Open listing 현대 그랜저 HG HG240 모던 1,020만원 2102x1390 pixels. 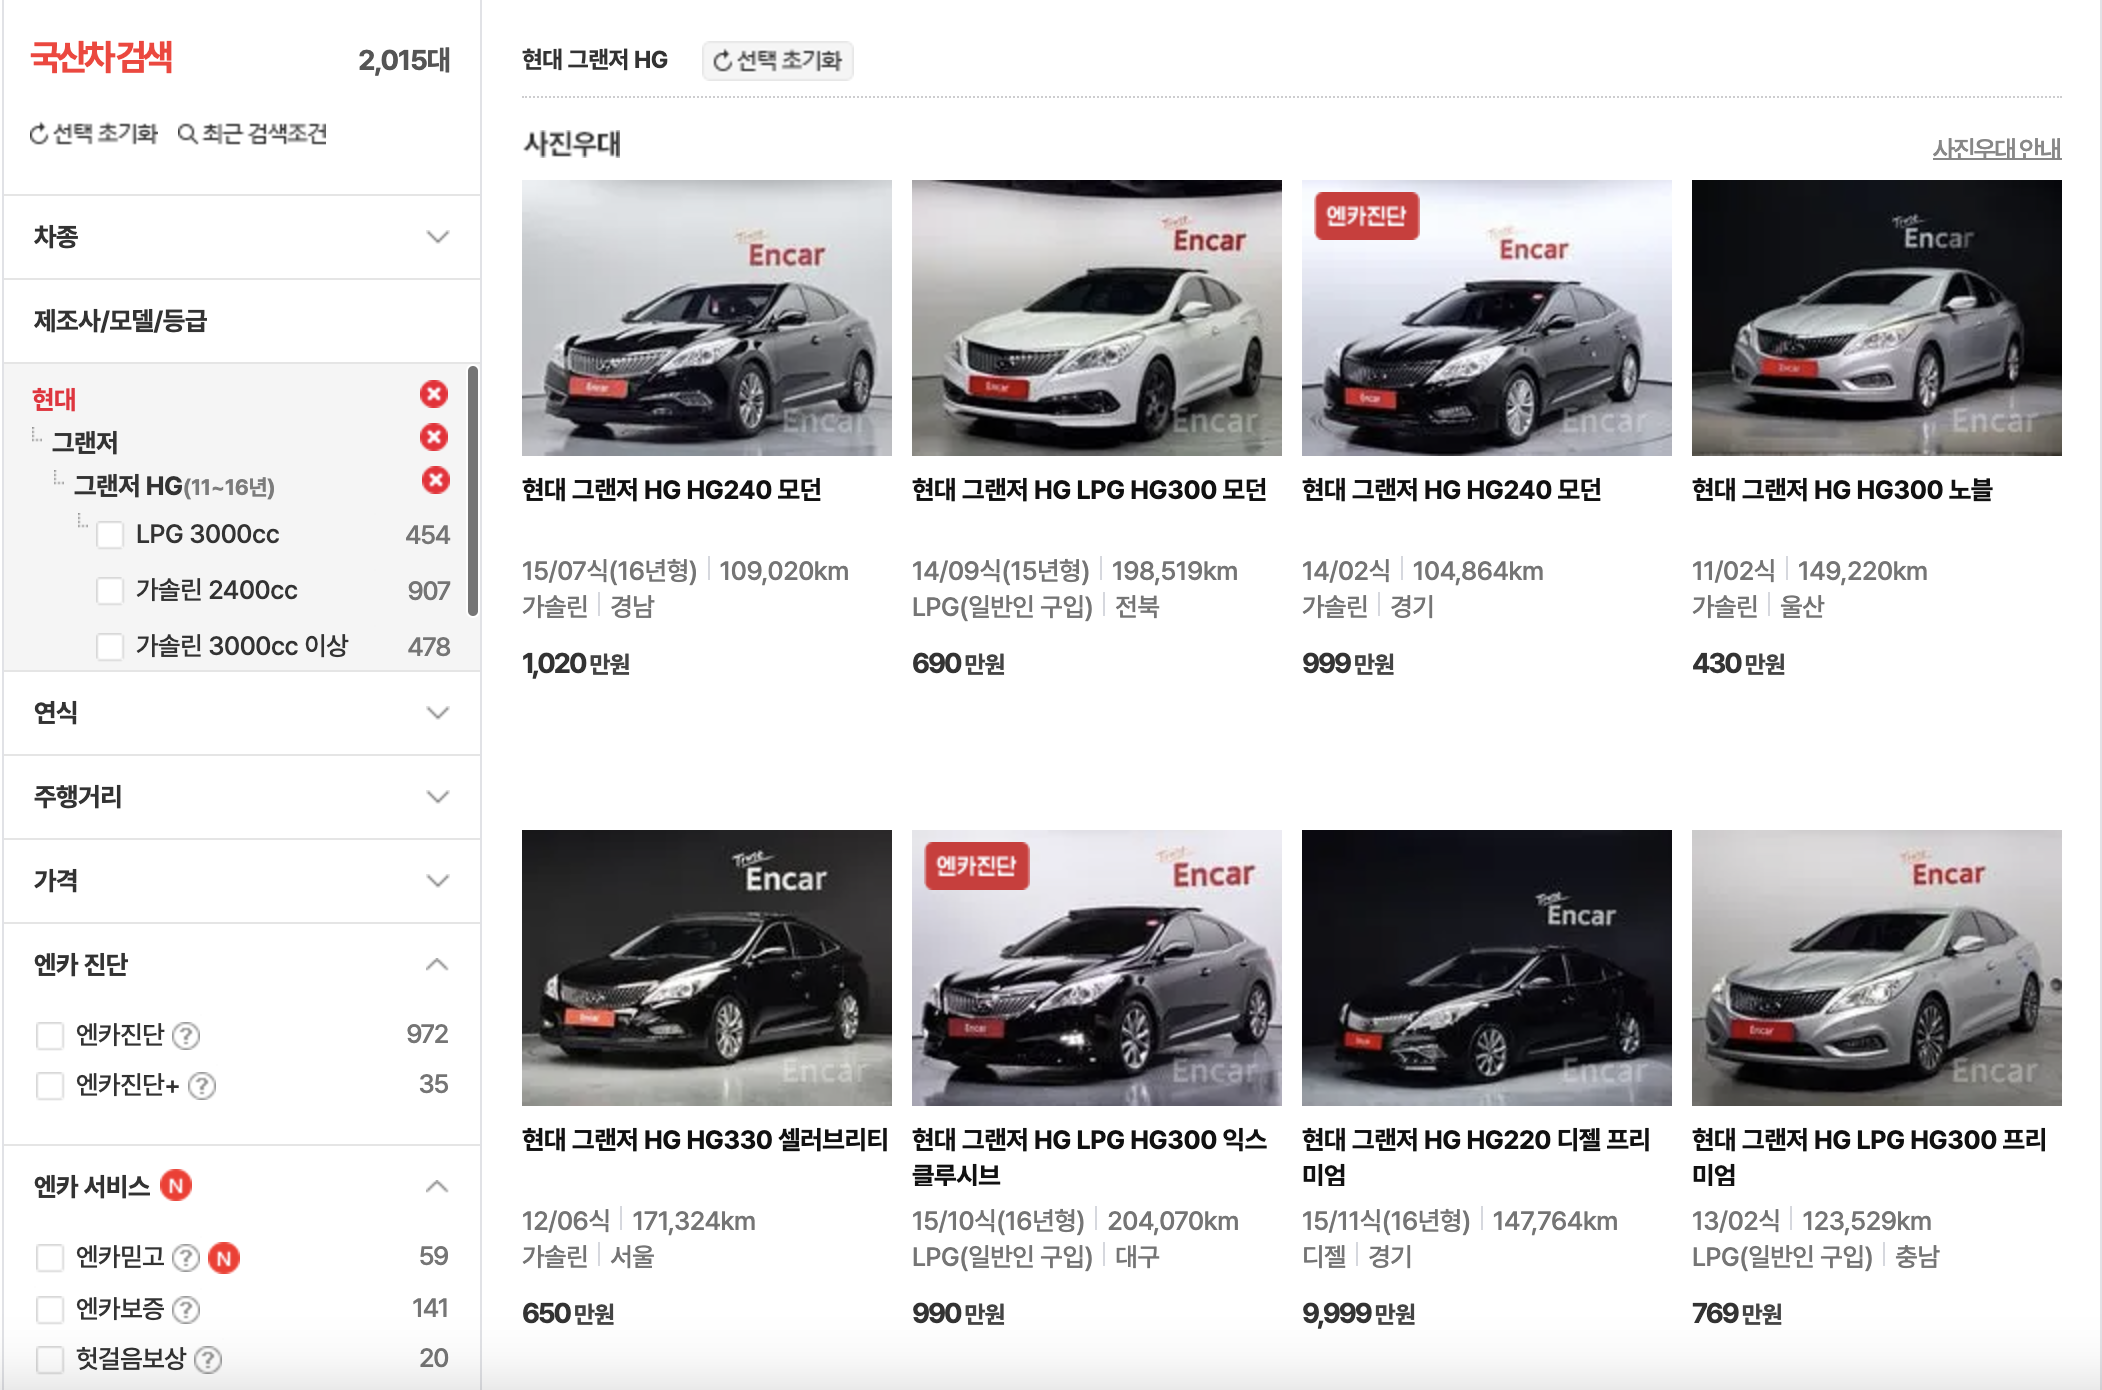click(x=672, y=490)
